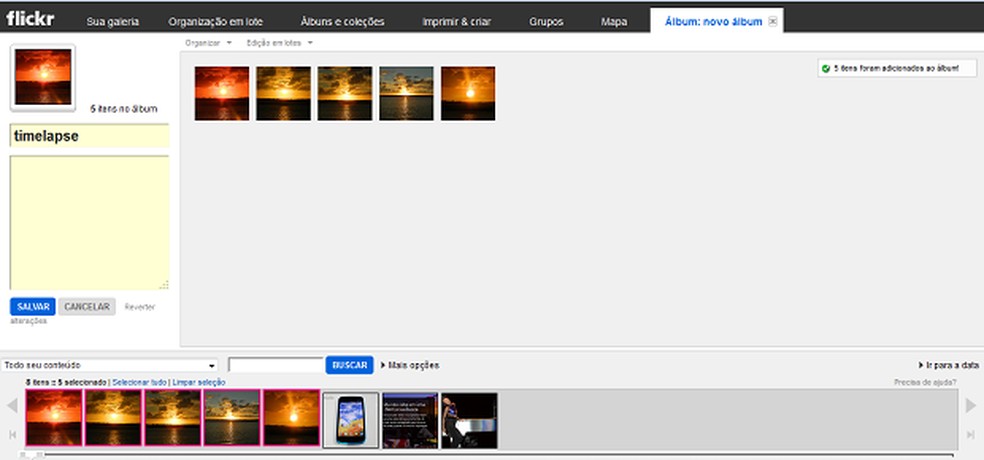Select the first red sunset photo in album
This screenshot has height=460, width=984.
(x=222, y=94)
